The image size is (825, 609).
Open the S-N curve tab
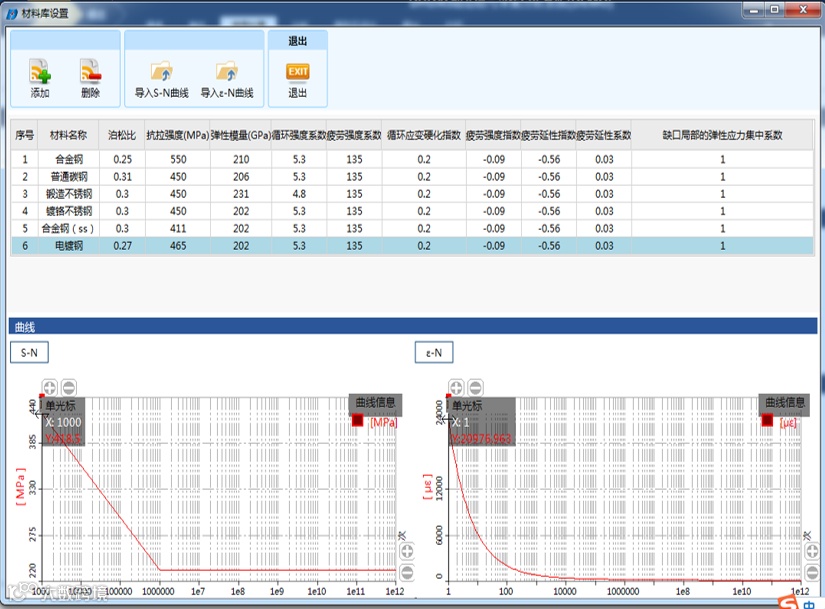(29, 353)
